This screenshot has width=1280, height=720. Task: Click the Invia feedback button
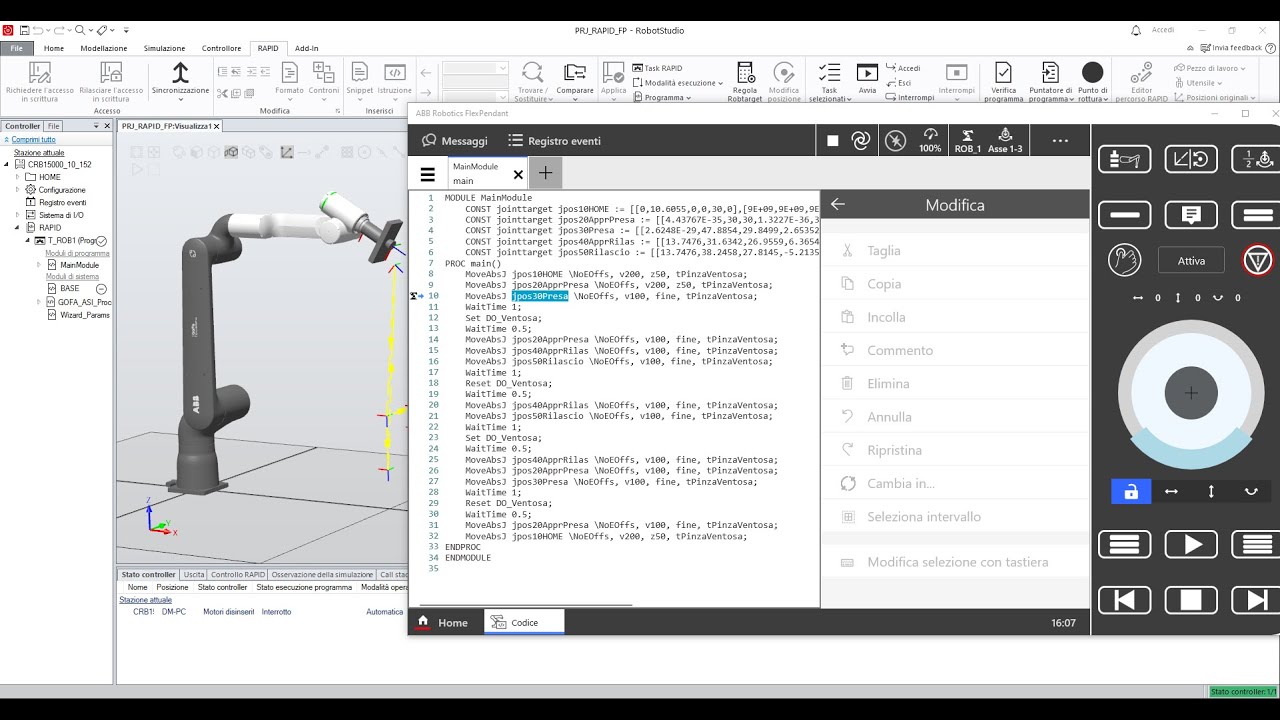pyautogui.click(x=1231, y=48)
